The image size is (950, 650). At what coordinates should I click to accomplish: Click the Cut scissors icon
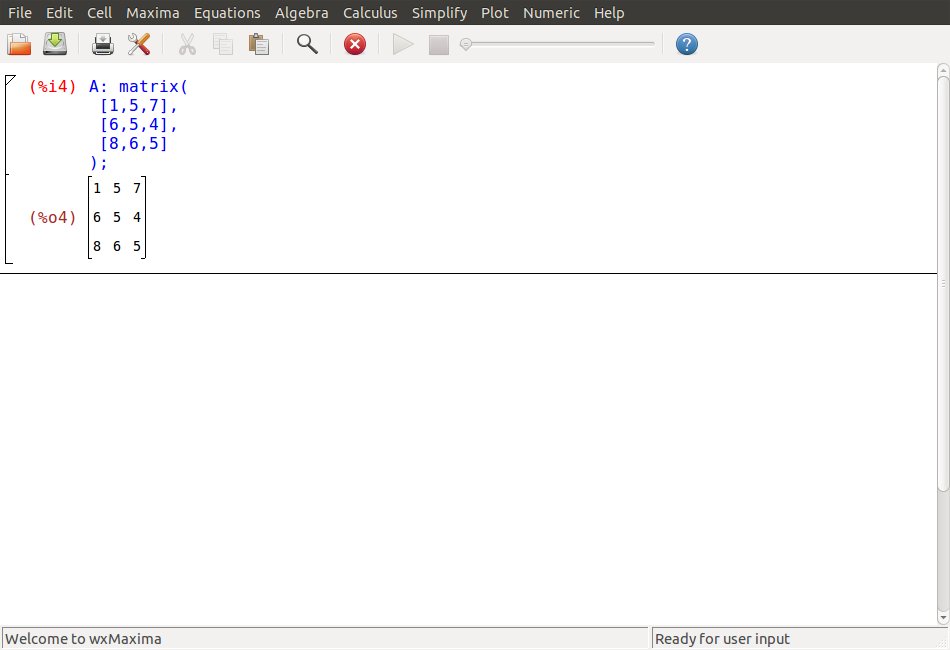coord(187,44)
